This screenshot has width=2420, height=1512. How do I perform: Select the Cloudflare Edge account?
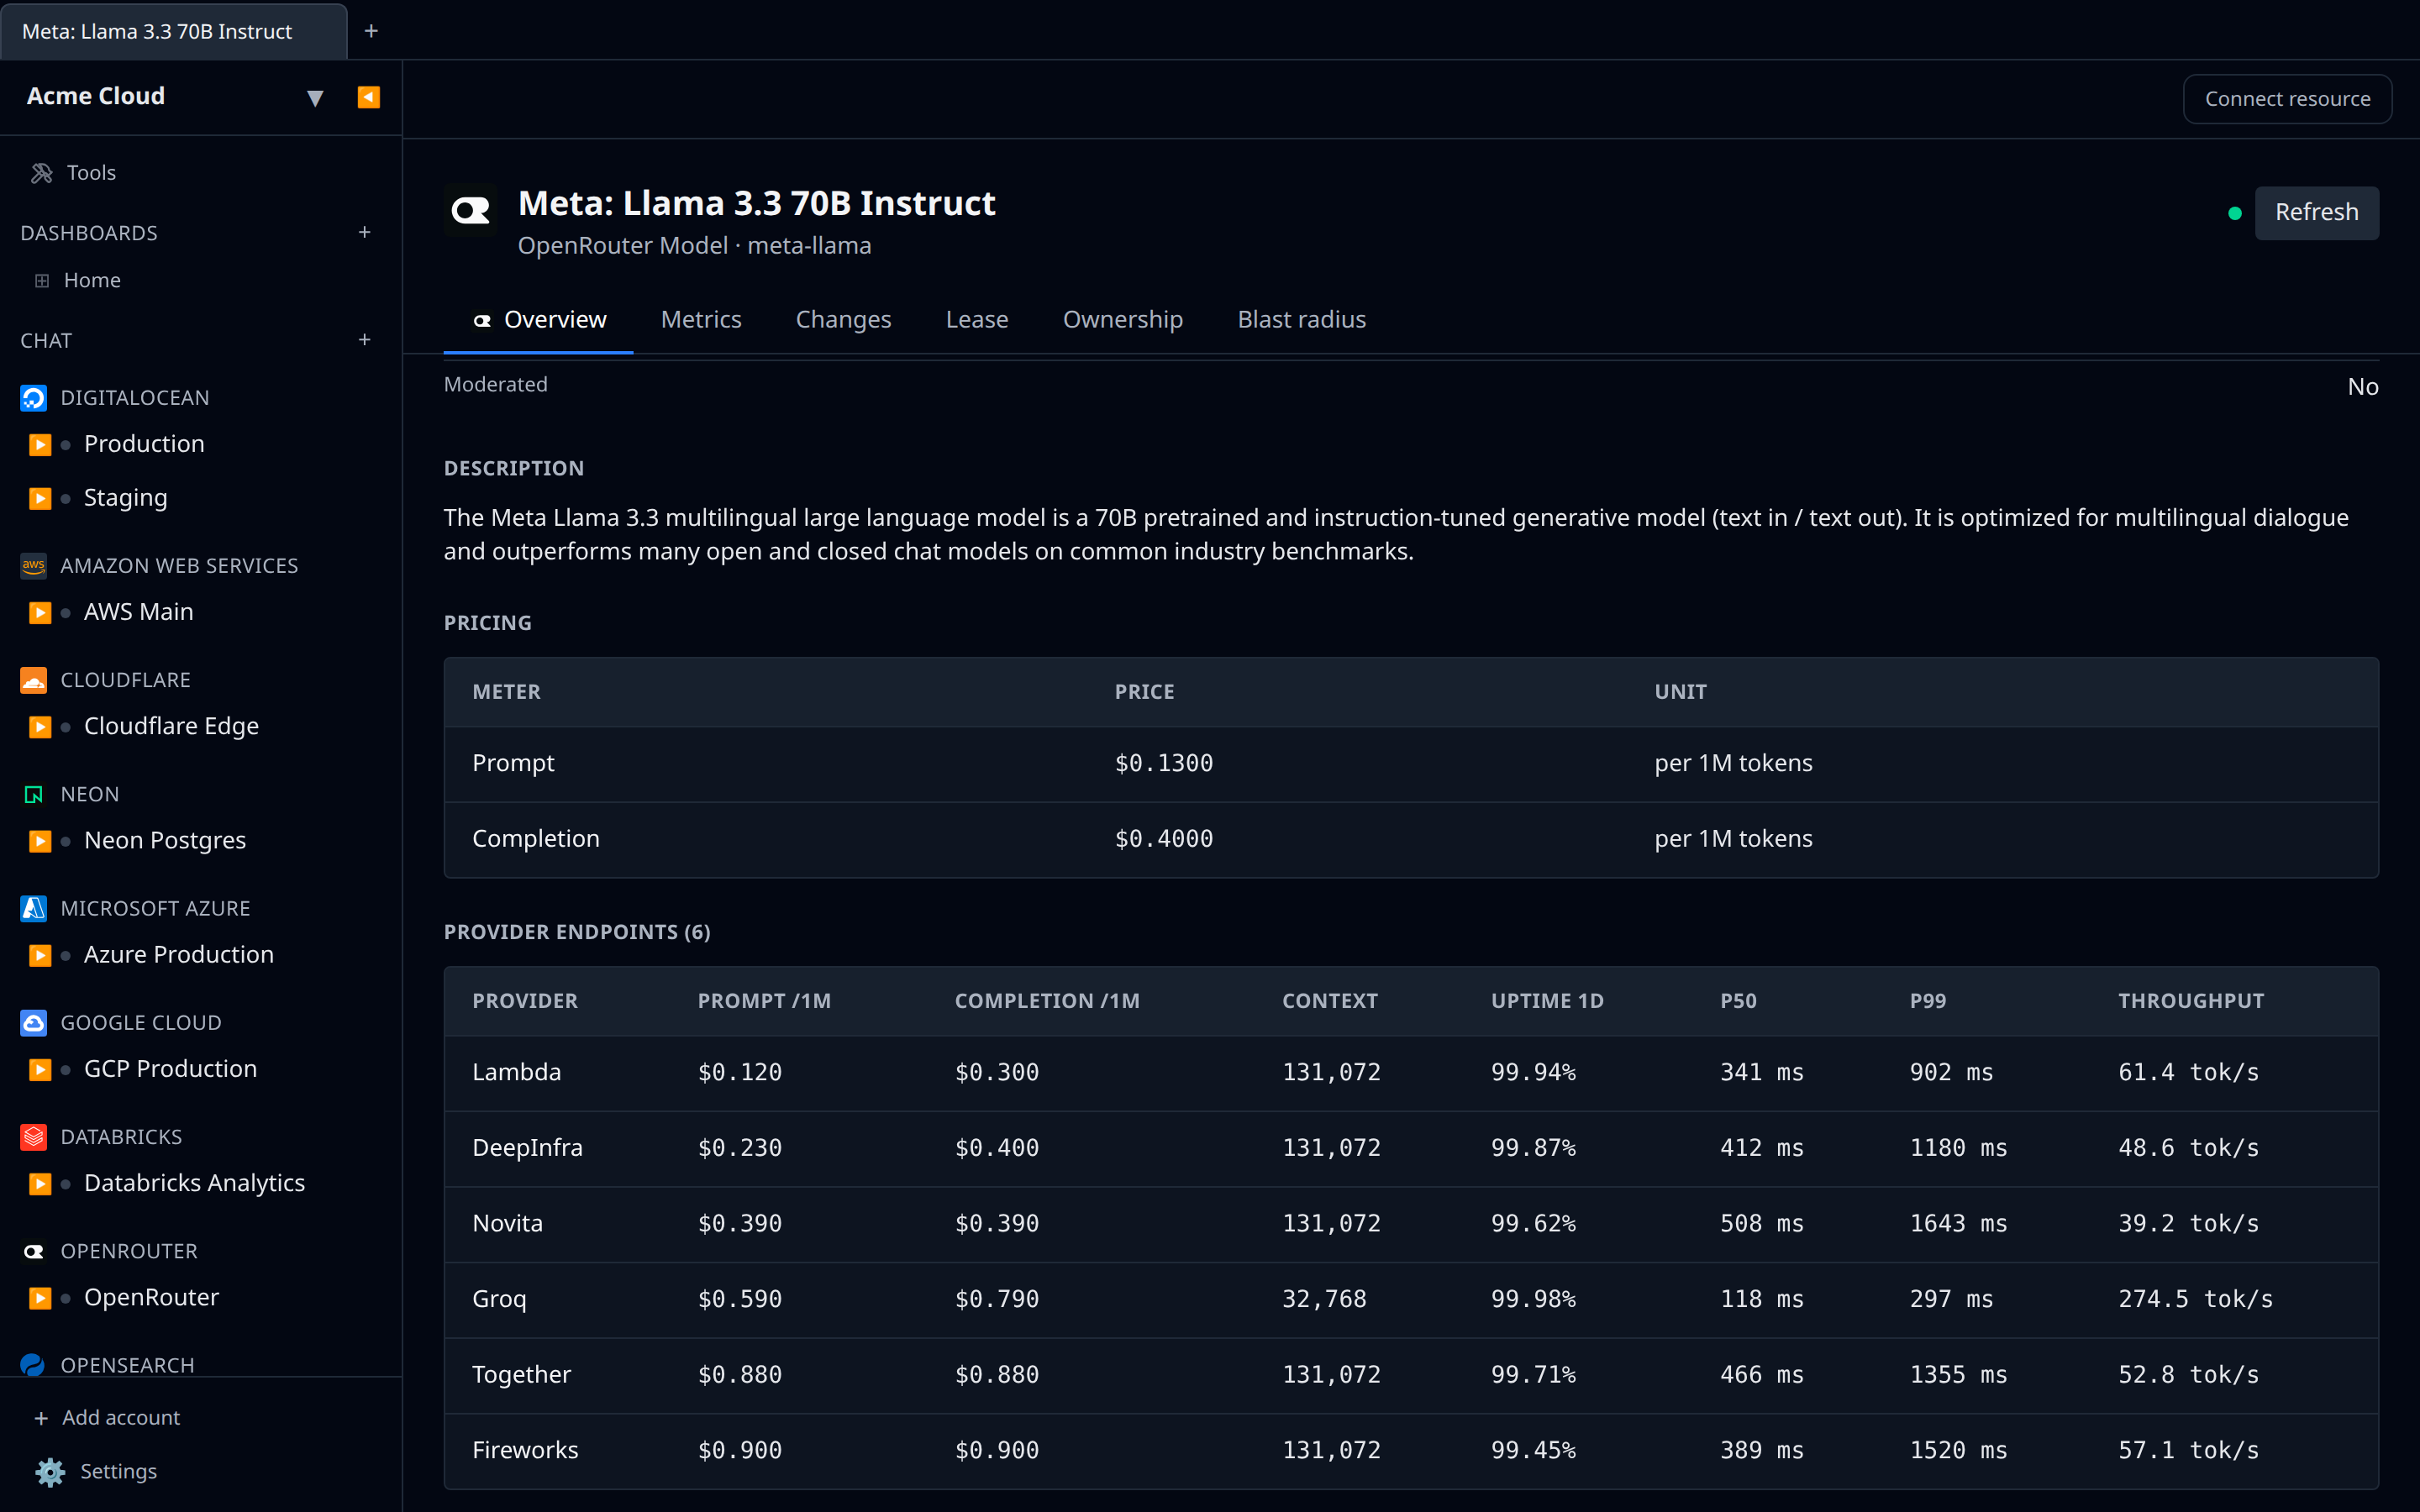point(171,726)
